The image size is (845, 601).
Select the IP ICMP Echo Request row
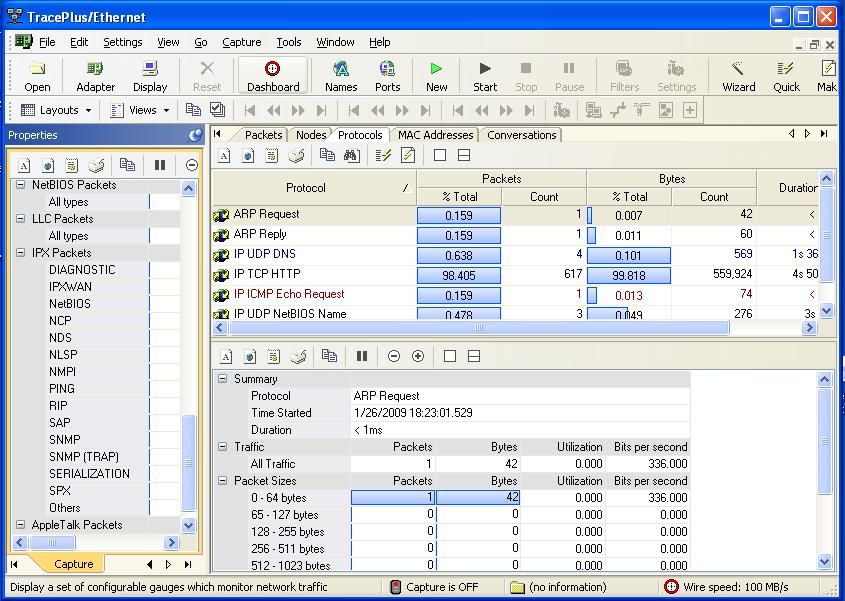(516, 294)
